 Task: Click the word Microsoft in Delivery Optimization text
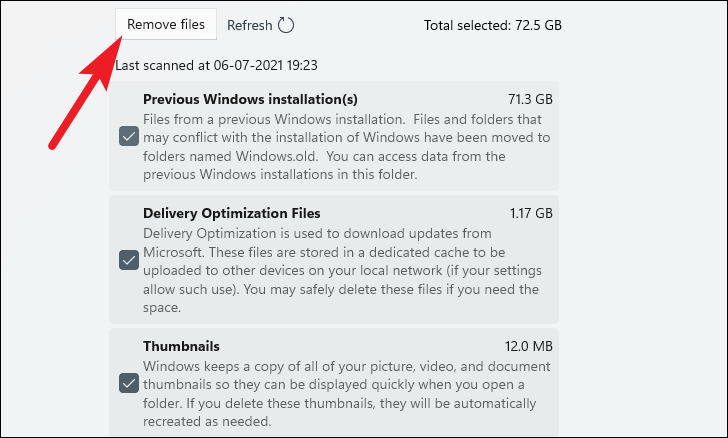pyautogui.click(x=178, y=251)
